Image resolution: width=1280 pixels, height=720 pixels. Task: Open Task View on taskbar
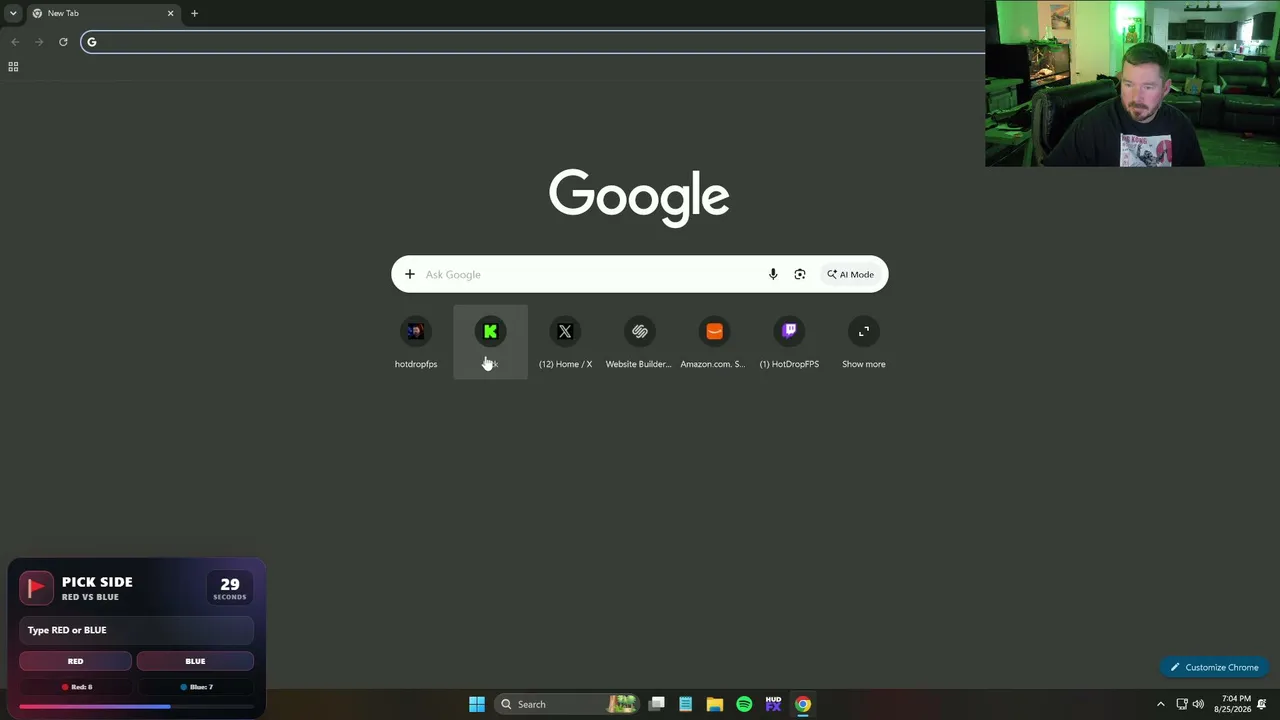[x=657, y=704]
